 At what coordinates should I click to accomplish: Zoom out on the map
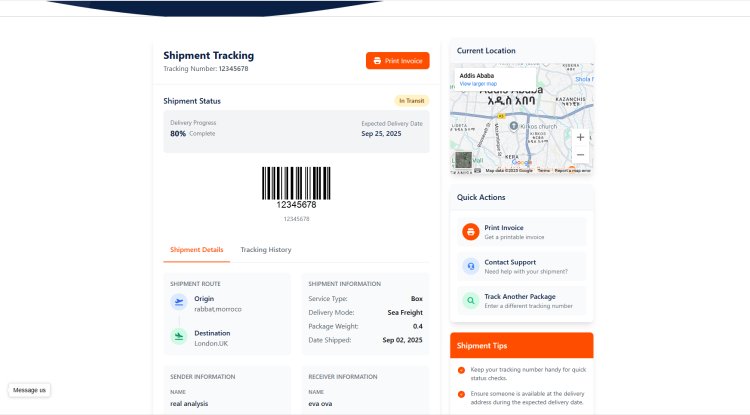pyautogui.click(x=580, y=155)
